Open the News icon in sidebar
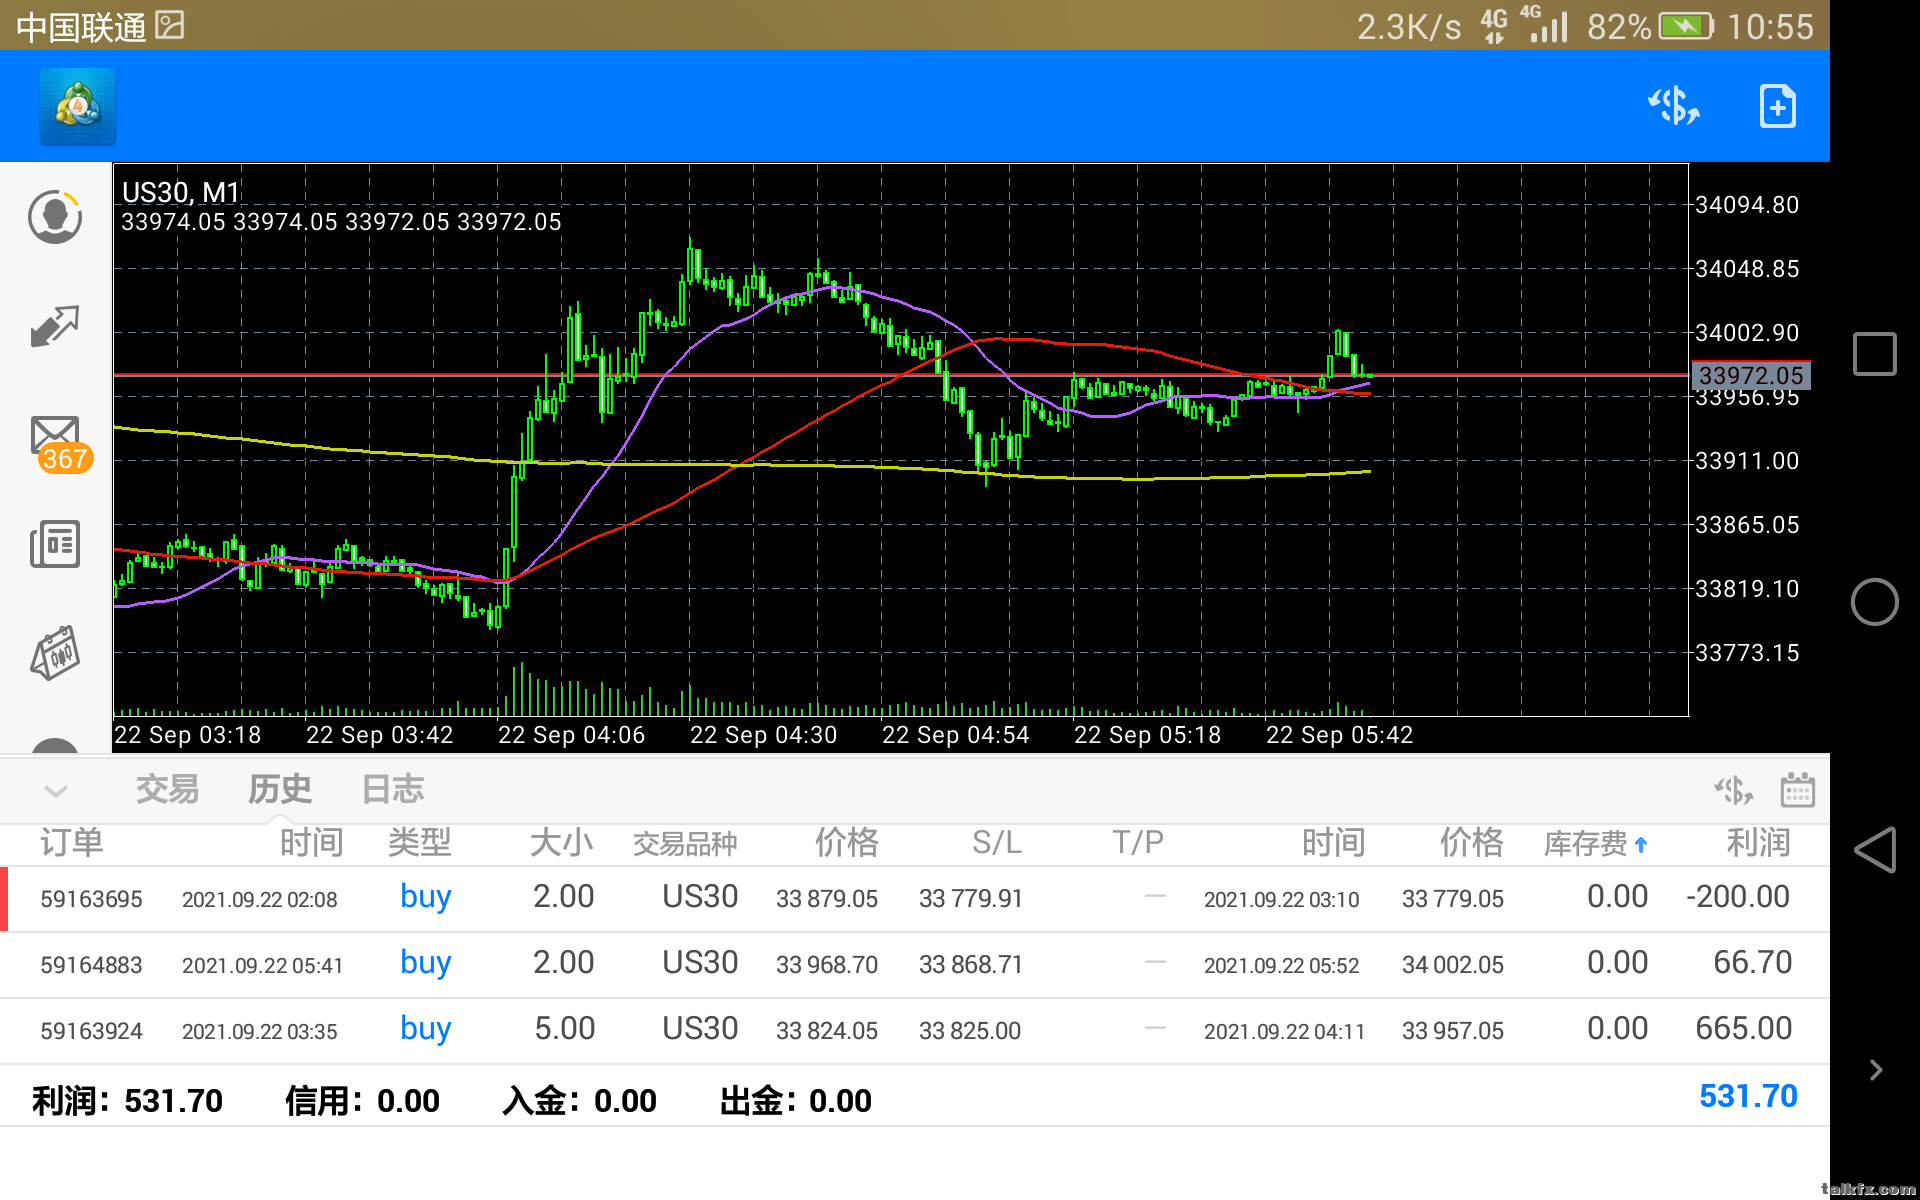Viewport: 1920px width, 1200px height. point(55,544)
